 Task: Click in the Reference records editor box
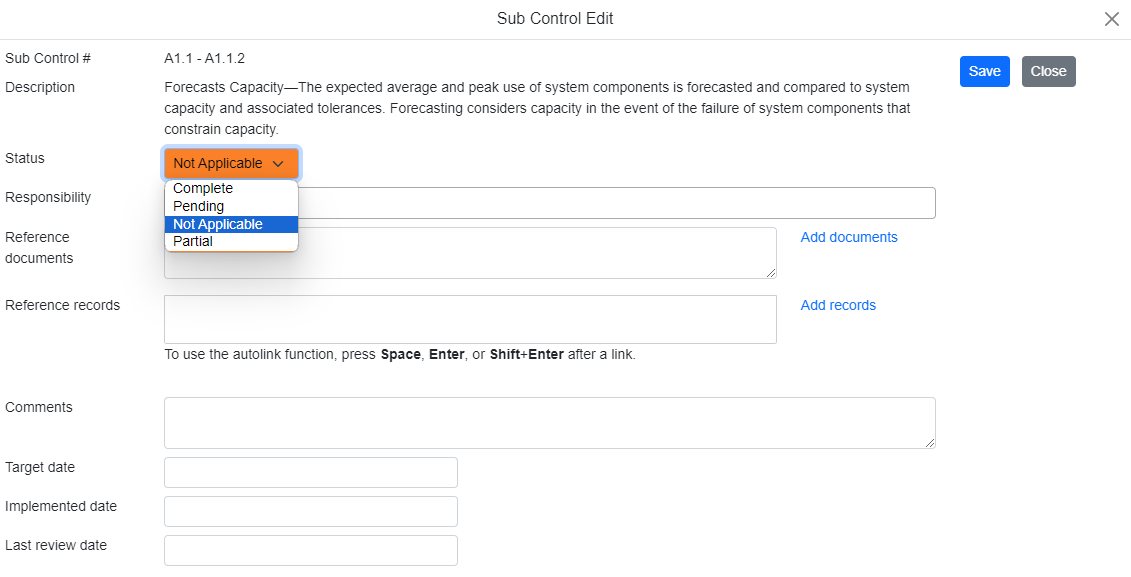[x=470, y=319]
